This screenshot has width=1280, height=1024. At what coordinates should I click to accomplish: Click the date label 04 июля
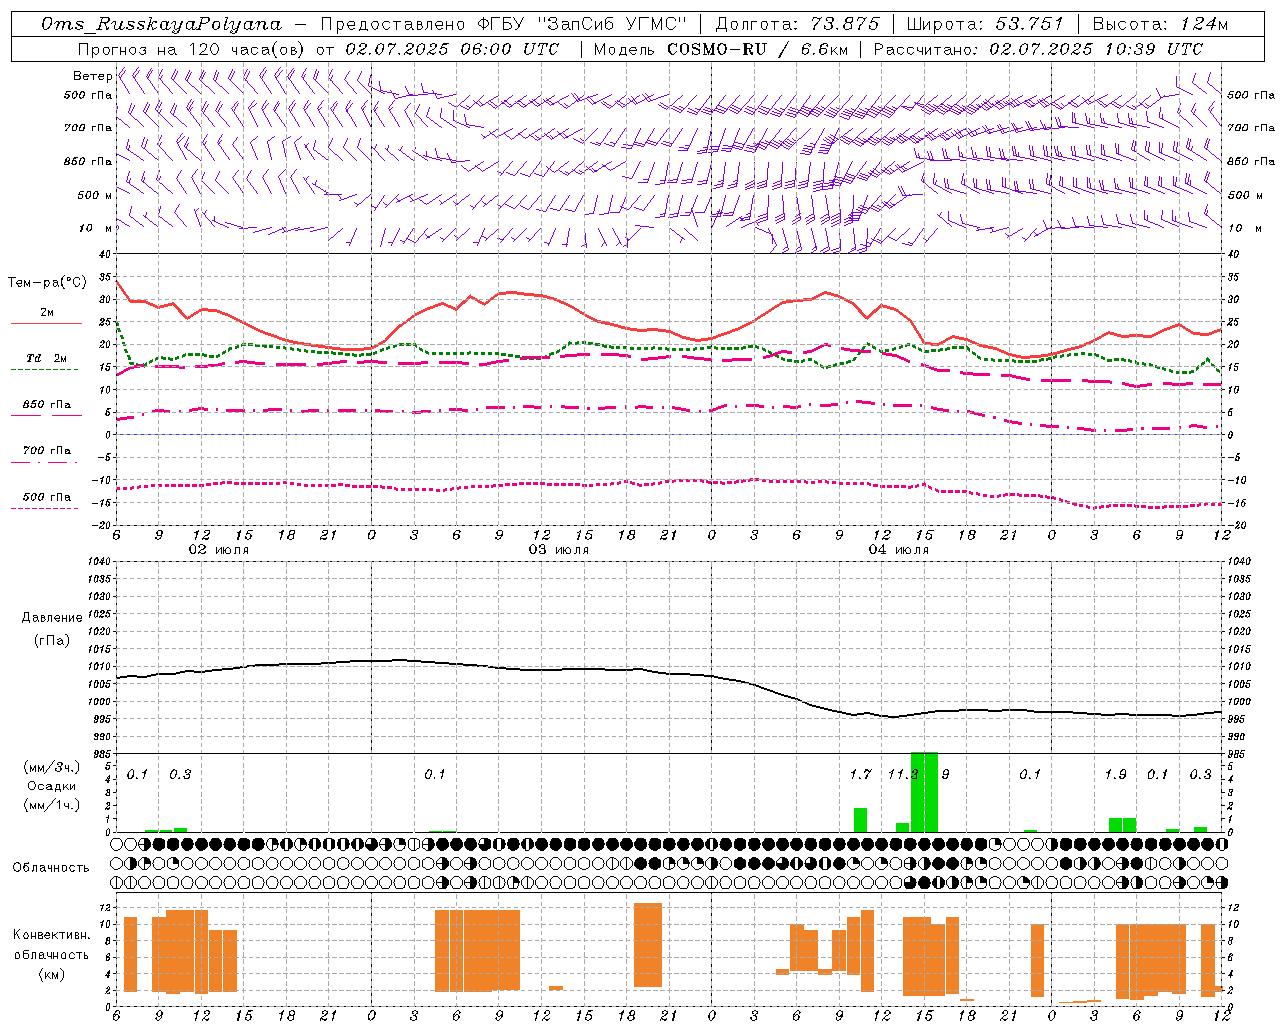898,550
